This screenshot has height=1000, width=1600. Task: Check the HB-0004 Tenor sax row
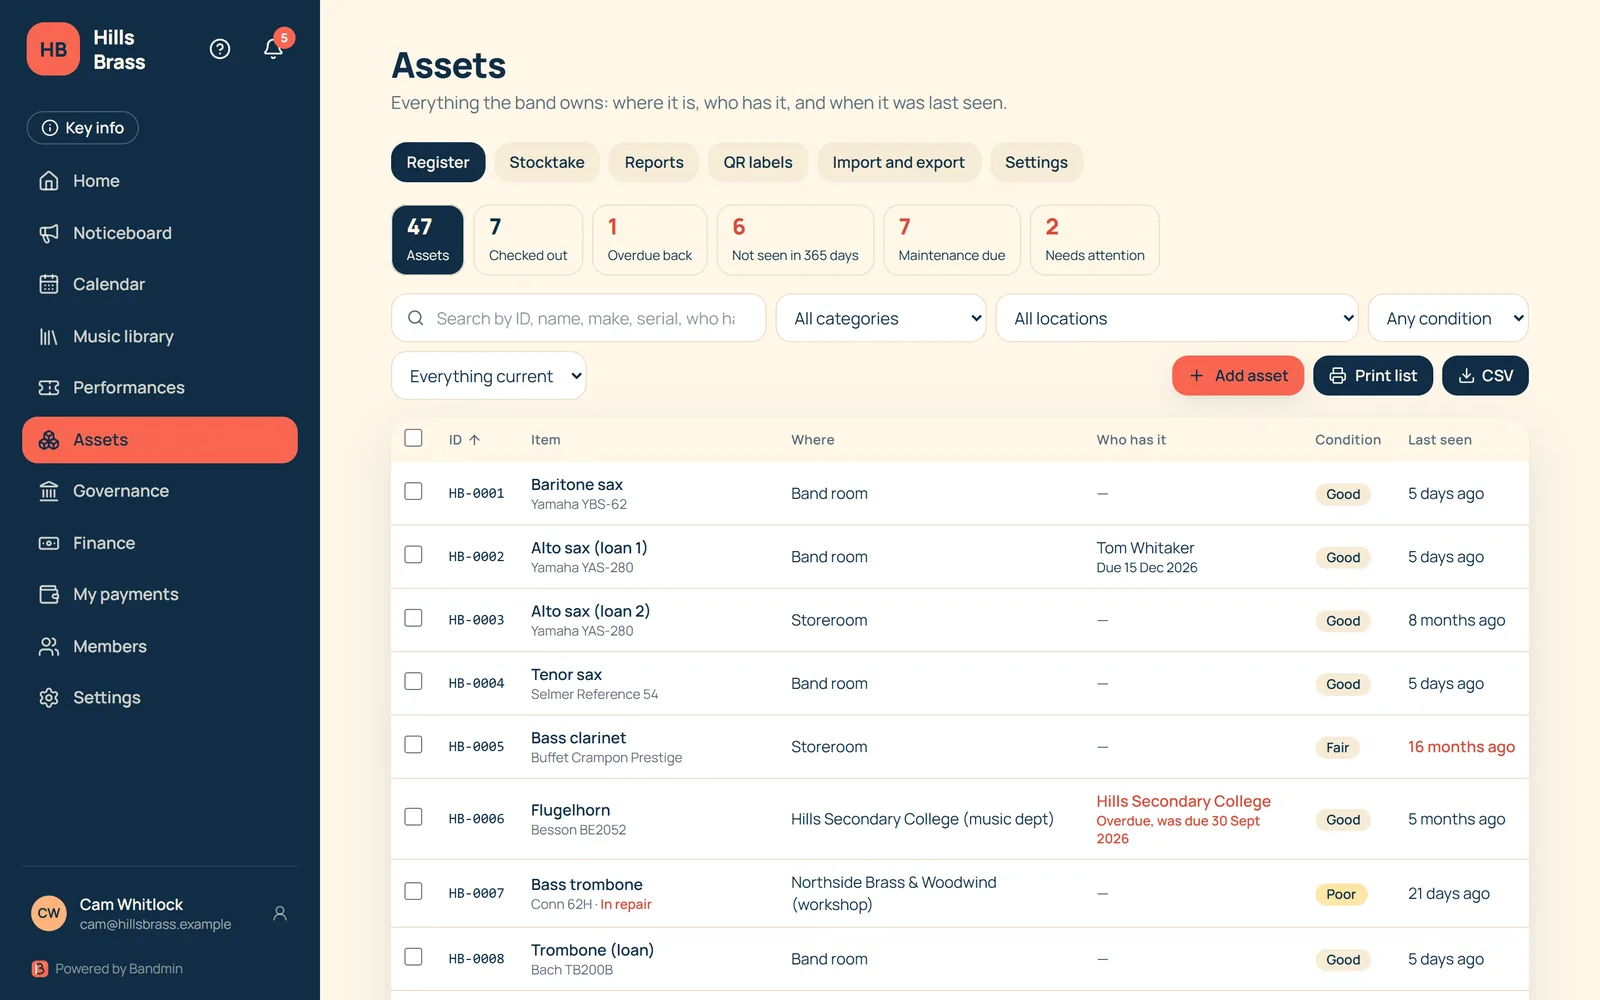click(413, 681)
